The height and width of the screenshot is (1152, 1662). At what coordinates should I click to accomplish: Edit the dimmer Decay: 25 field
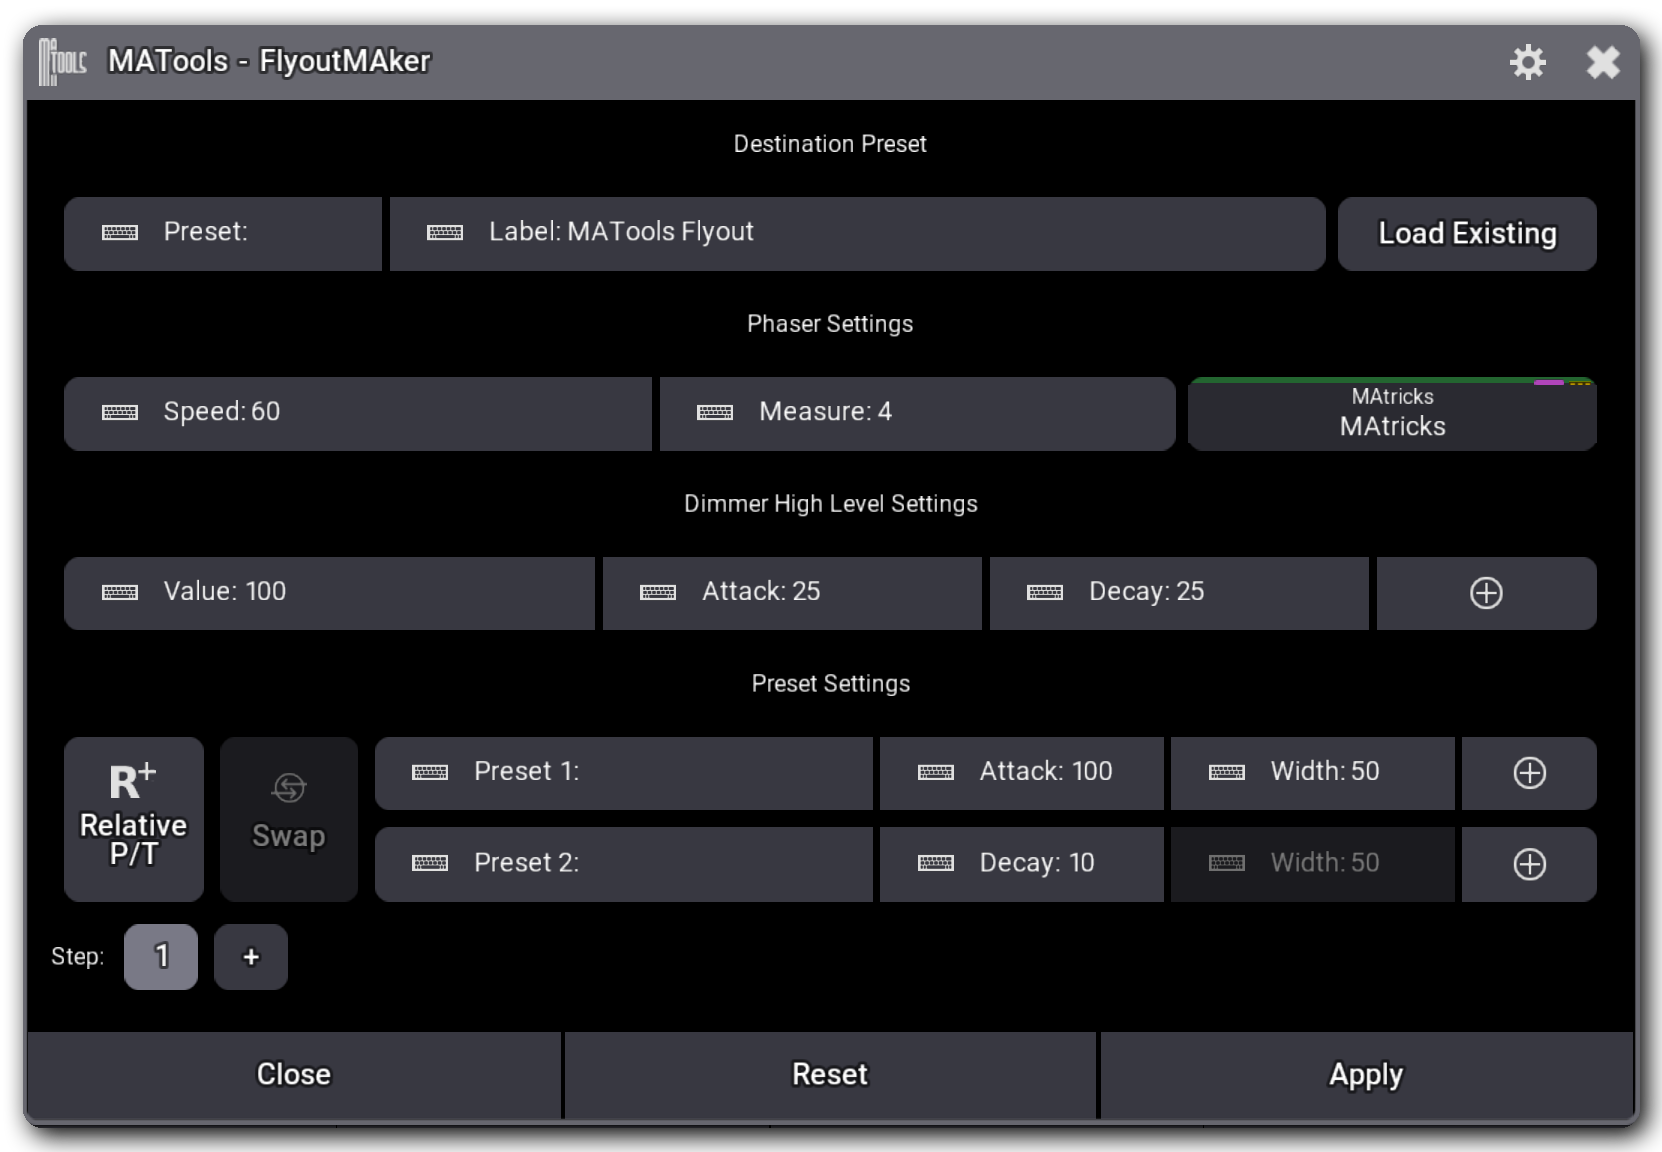[1179, 593]
